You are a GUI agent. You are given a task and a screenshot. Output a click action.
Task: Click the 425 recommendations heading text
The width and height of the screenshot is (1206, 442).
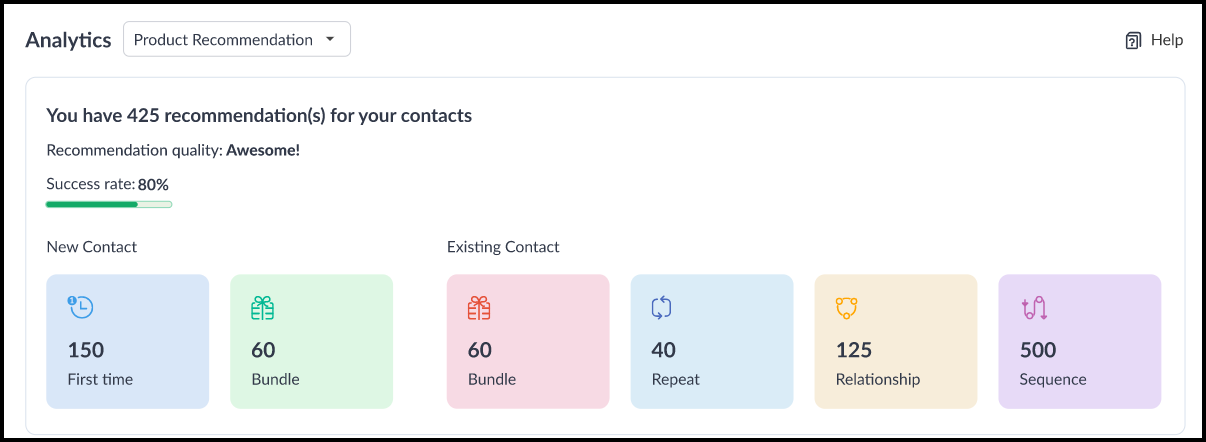[259, 116]
